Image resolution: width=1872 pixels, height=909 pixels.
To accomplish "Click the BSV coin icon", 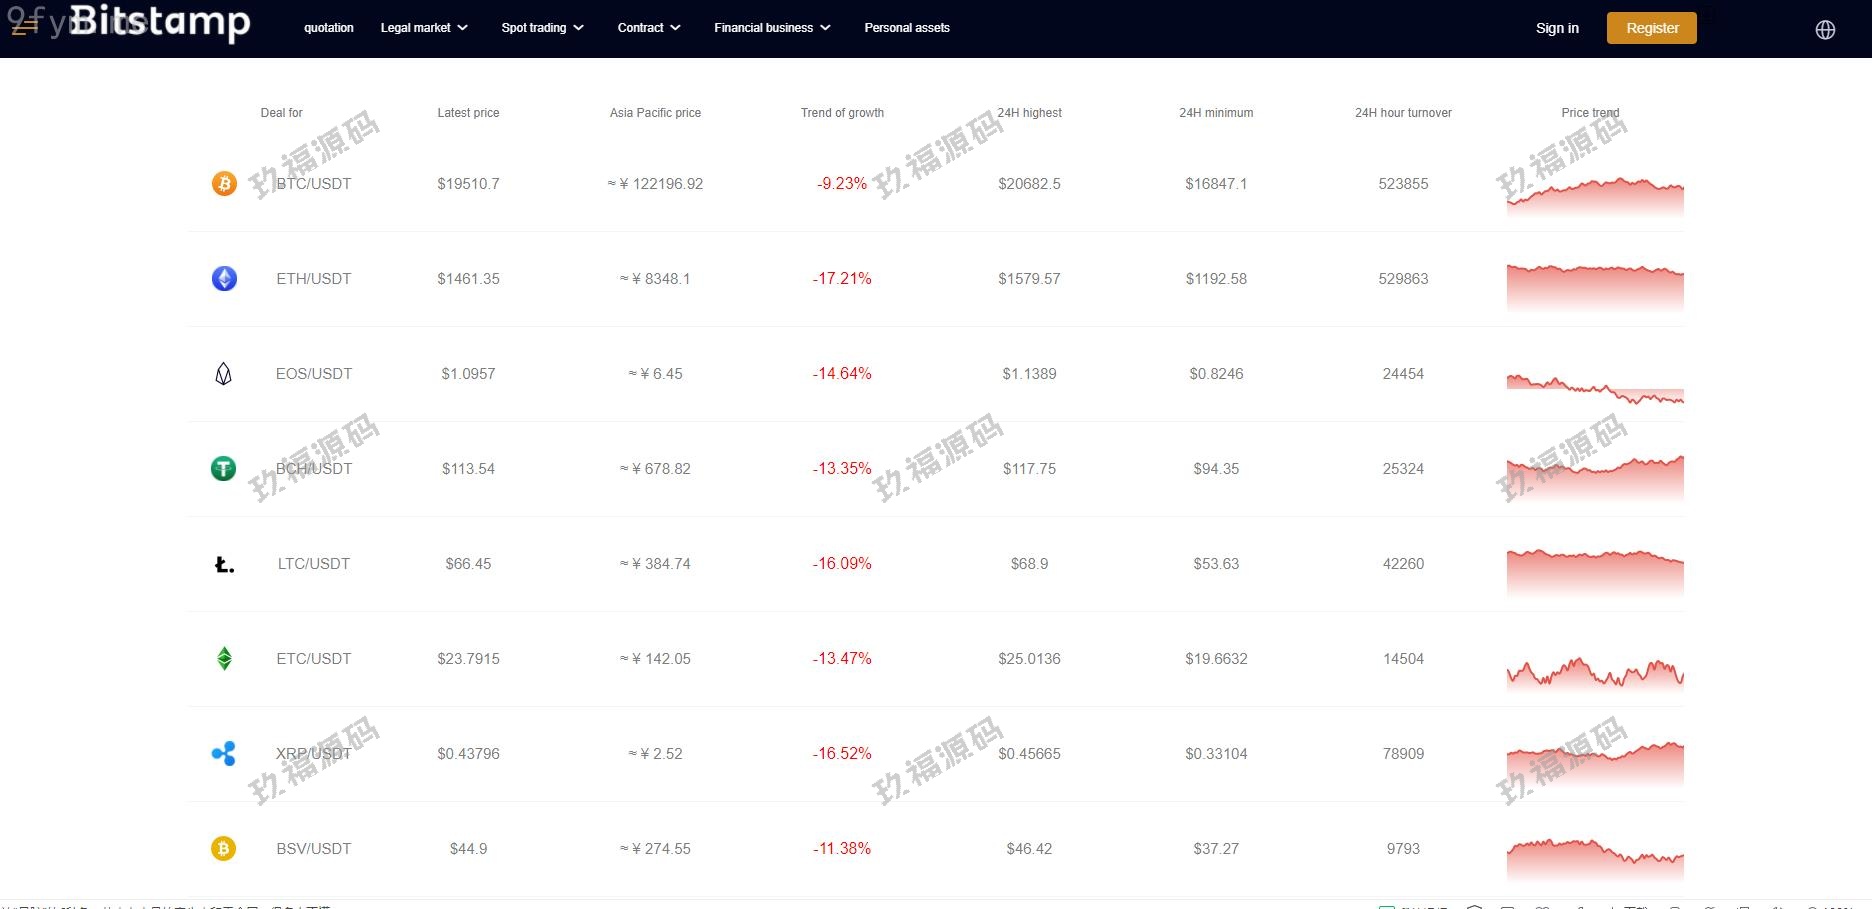I will 224,849.
